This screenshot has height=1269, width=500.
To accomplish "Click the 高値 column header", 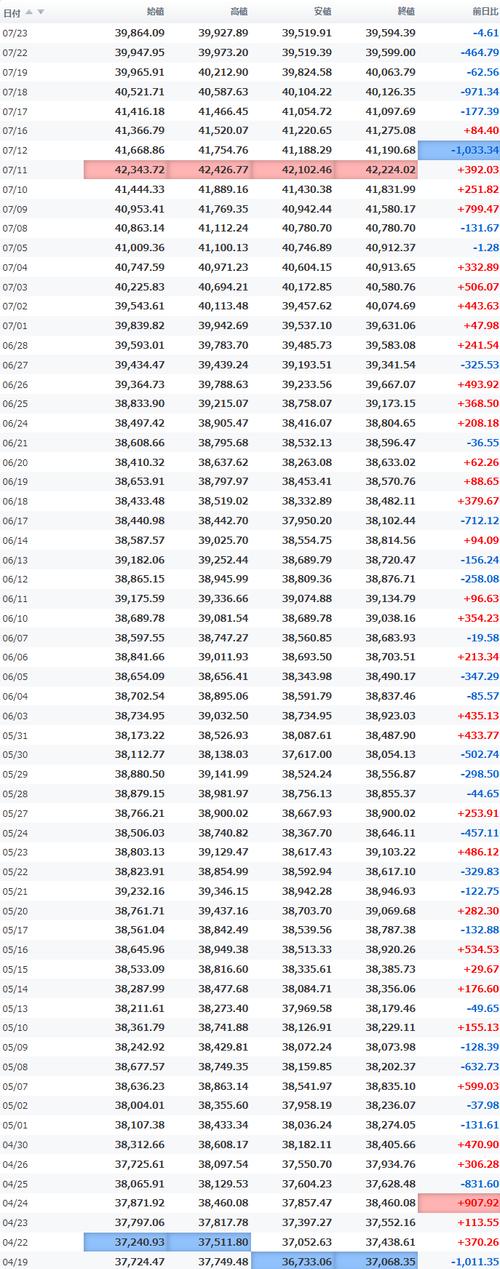I will (238, 12).
